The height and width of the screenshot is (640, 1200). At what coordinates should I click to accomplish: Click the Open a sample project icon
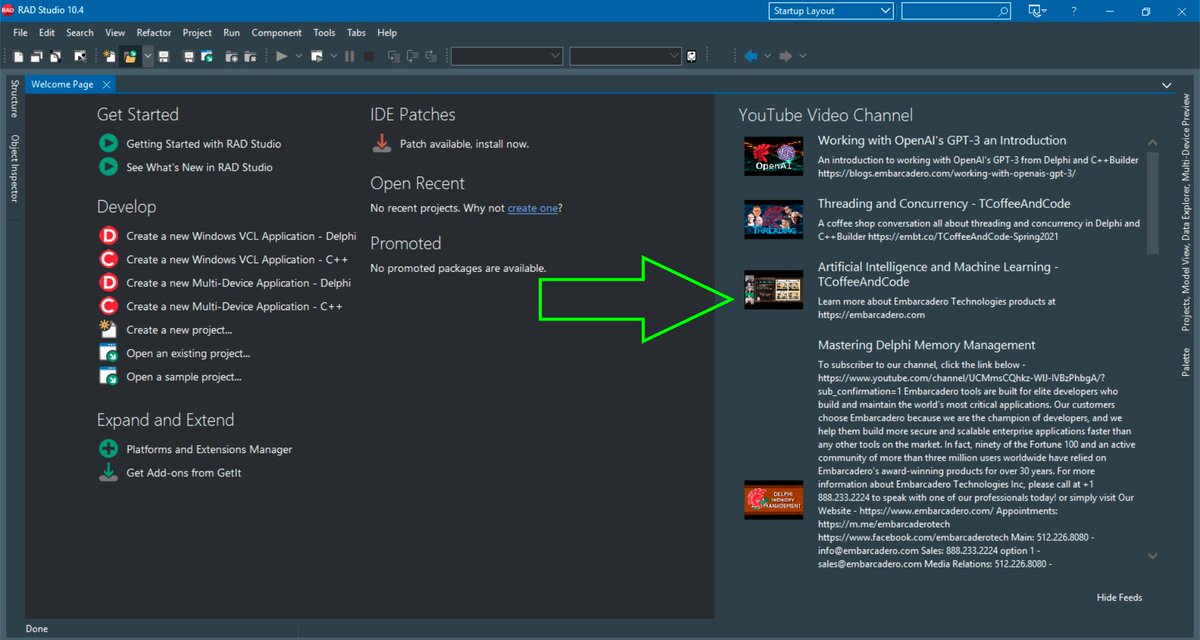click(108, 376)
